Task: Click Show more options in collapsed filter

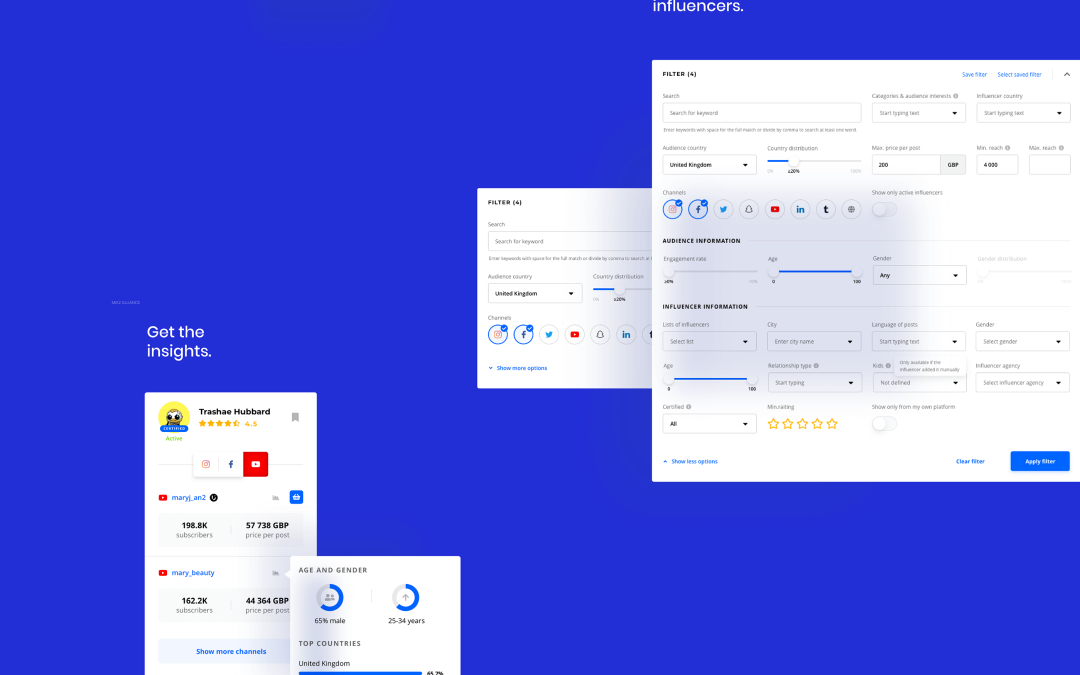Action: click(518, 368)
